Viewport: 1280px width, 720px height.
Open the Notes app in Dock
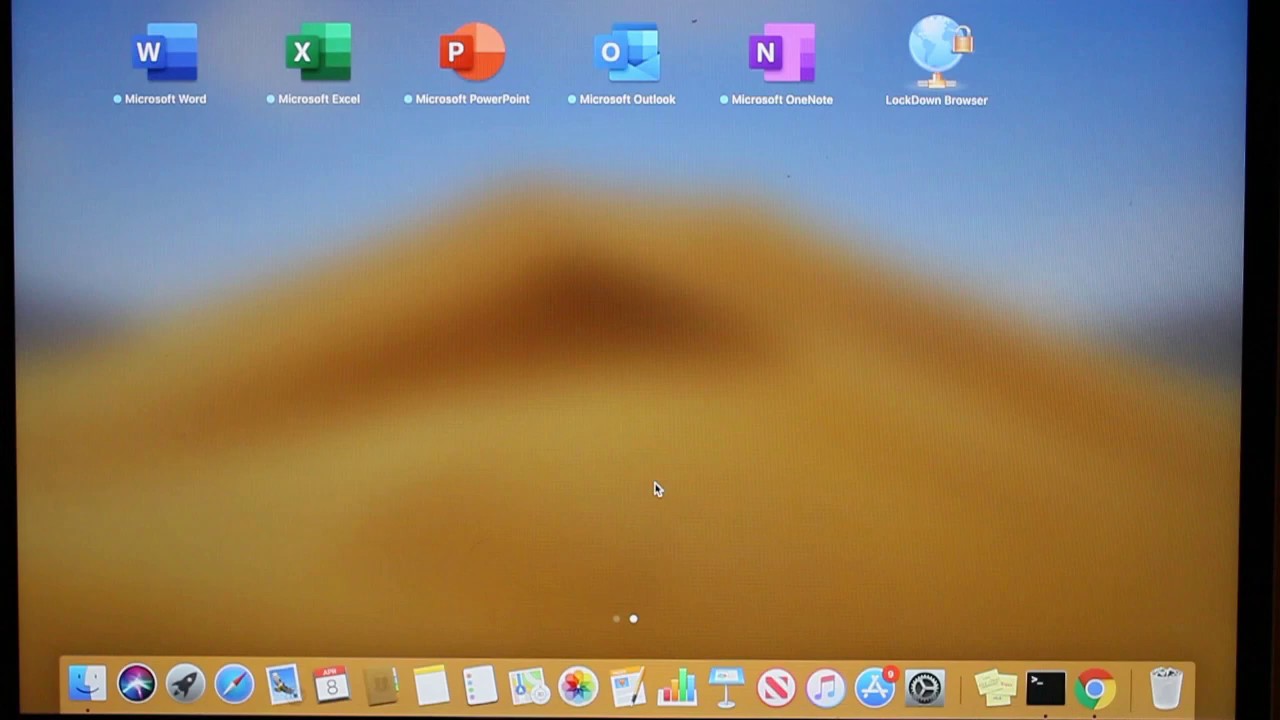tap(431, 686)
